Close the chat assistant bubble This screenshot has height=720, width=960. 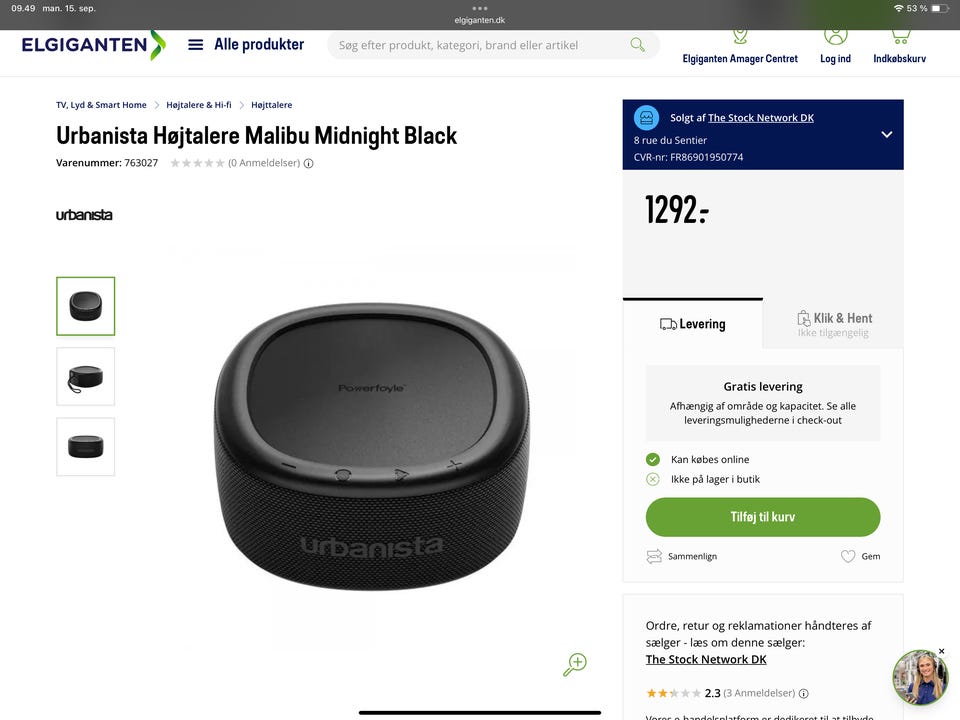click(x=942, y=651)
